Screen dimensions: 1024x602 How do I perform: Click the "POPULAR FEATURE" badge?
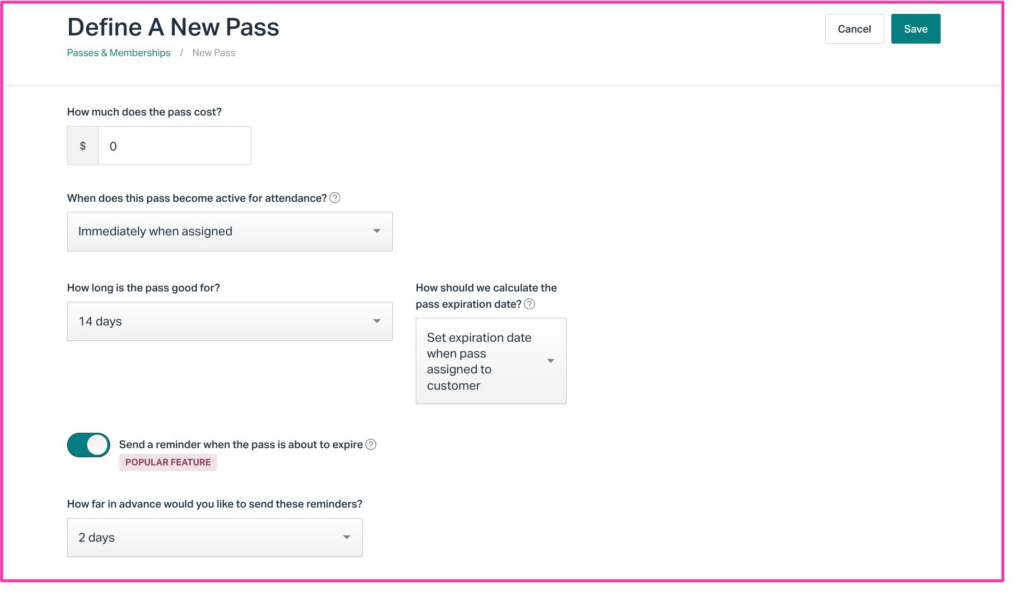point(168,463)
